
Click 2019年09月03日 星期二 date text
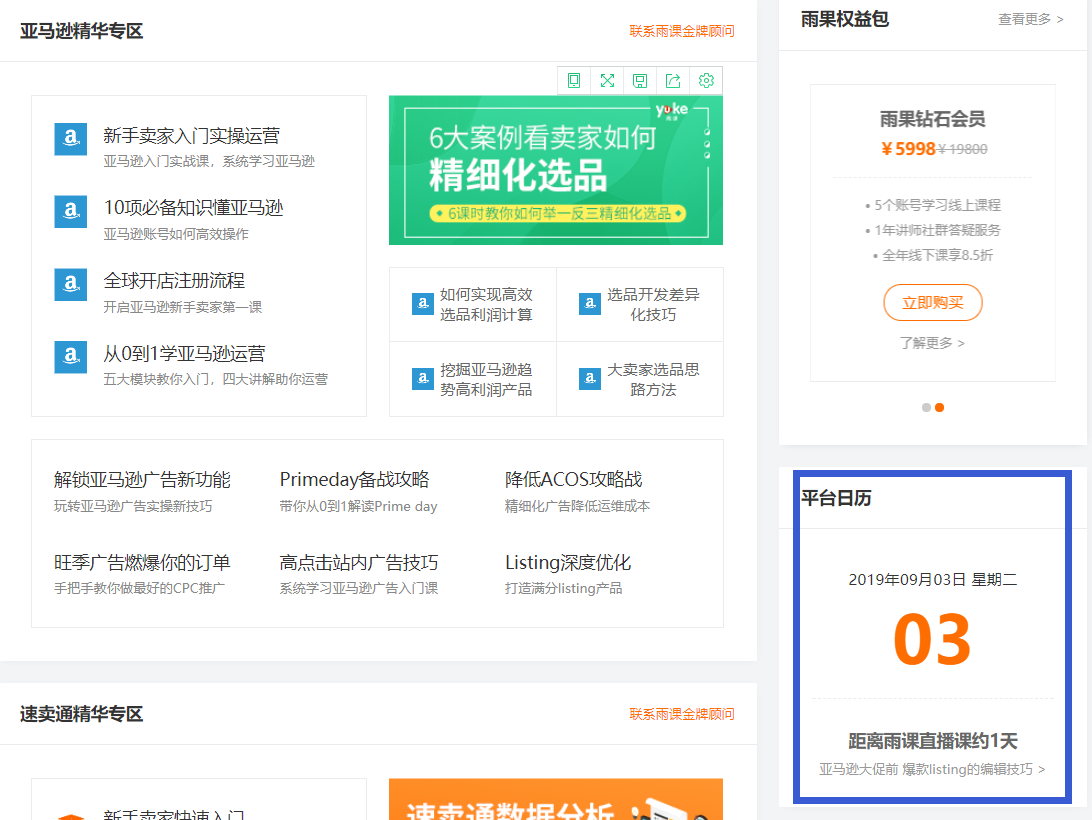point(933,580)
